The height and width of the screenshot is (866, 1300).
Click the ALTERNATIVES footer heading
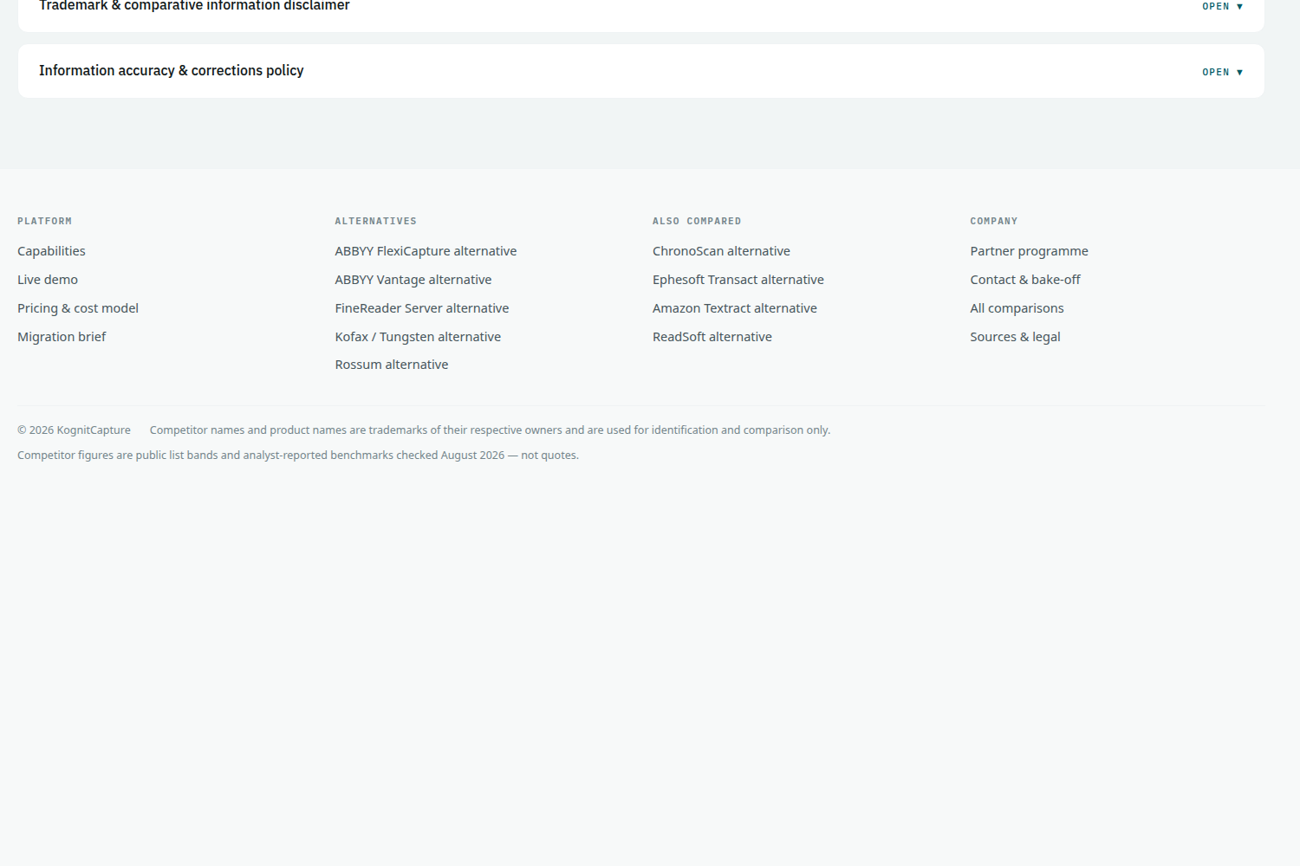[x=376, y=221]
